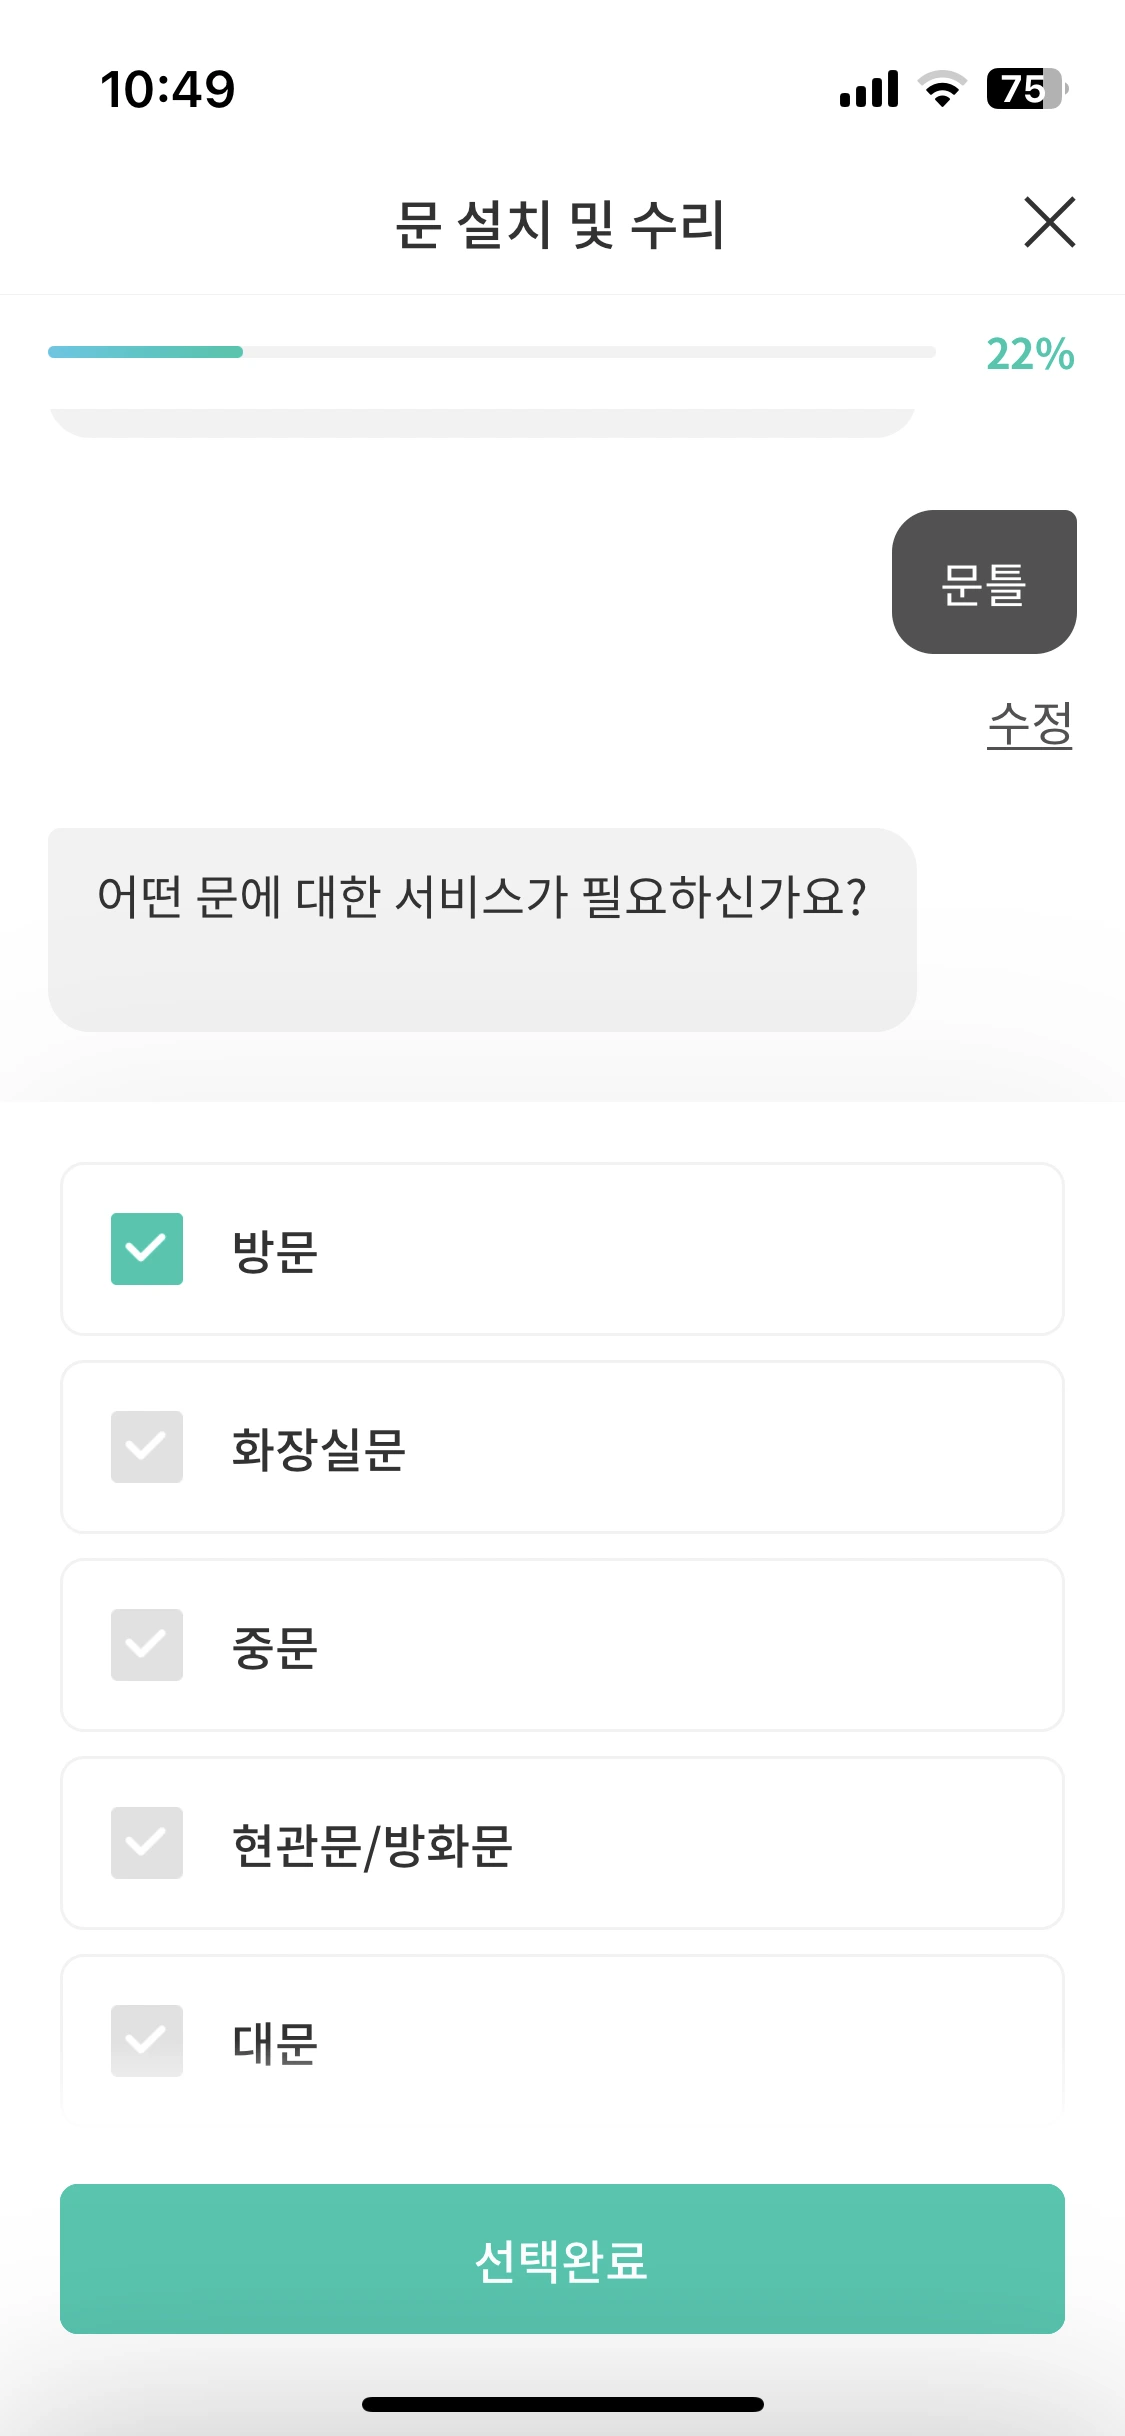Select the 화장실문 option row

562,1447
